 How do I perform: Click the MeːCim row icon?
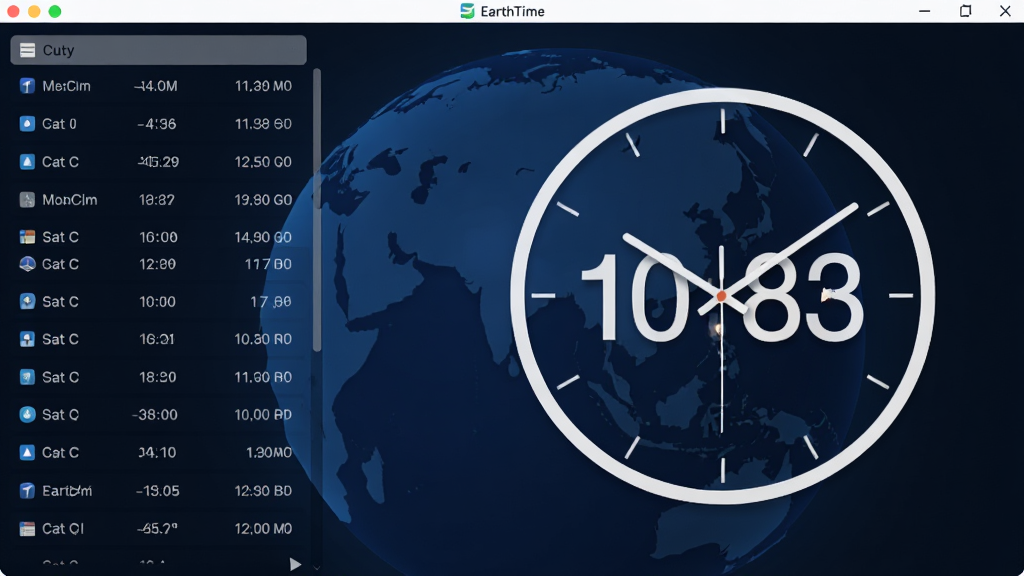[x=27, y=86]
